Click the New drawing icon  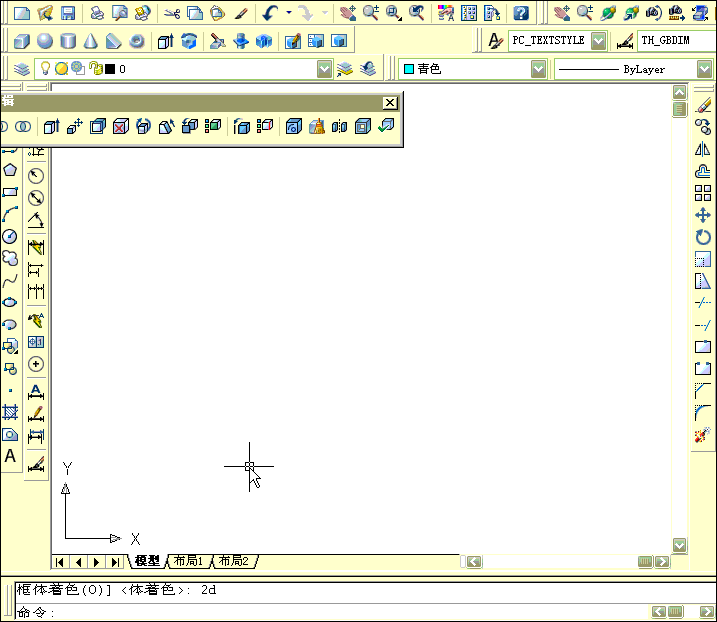[21, 13]
